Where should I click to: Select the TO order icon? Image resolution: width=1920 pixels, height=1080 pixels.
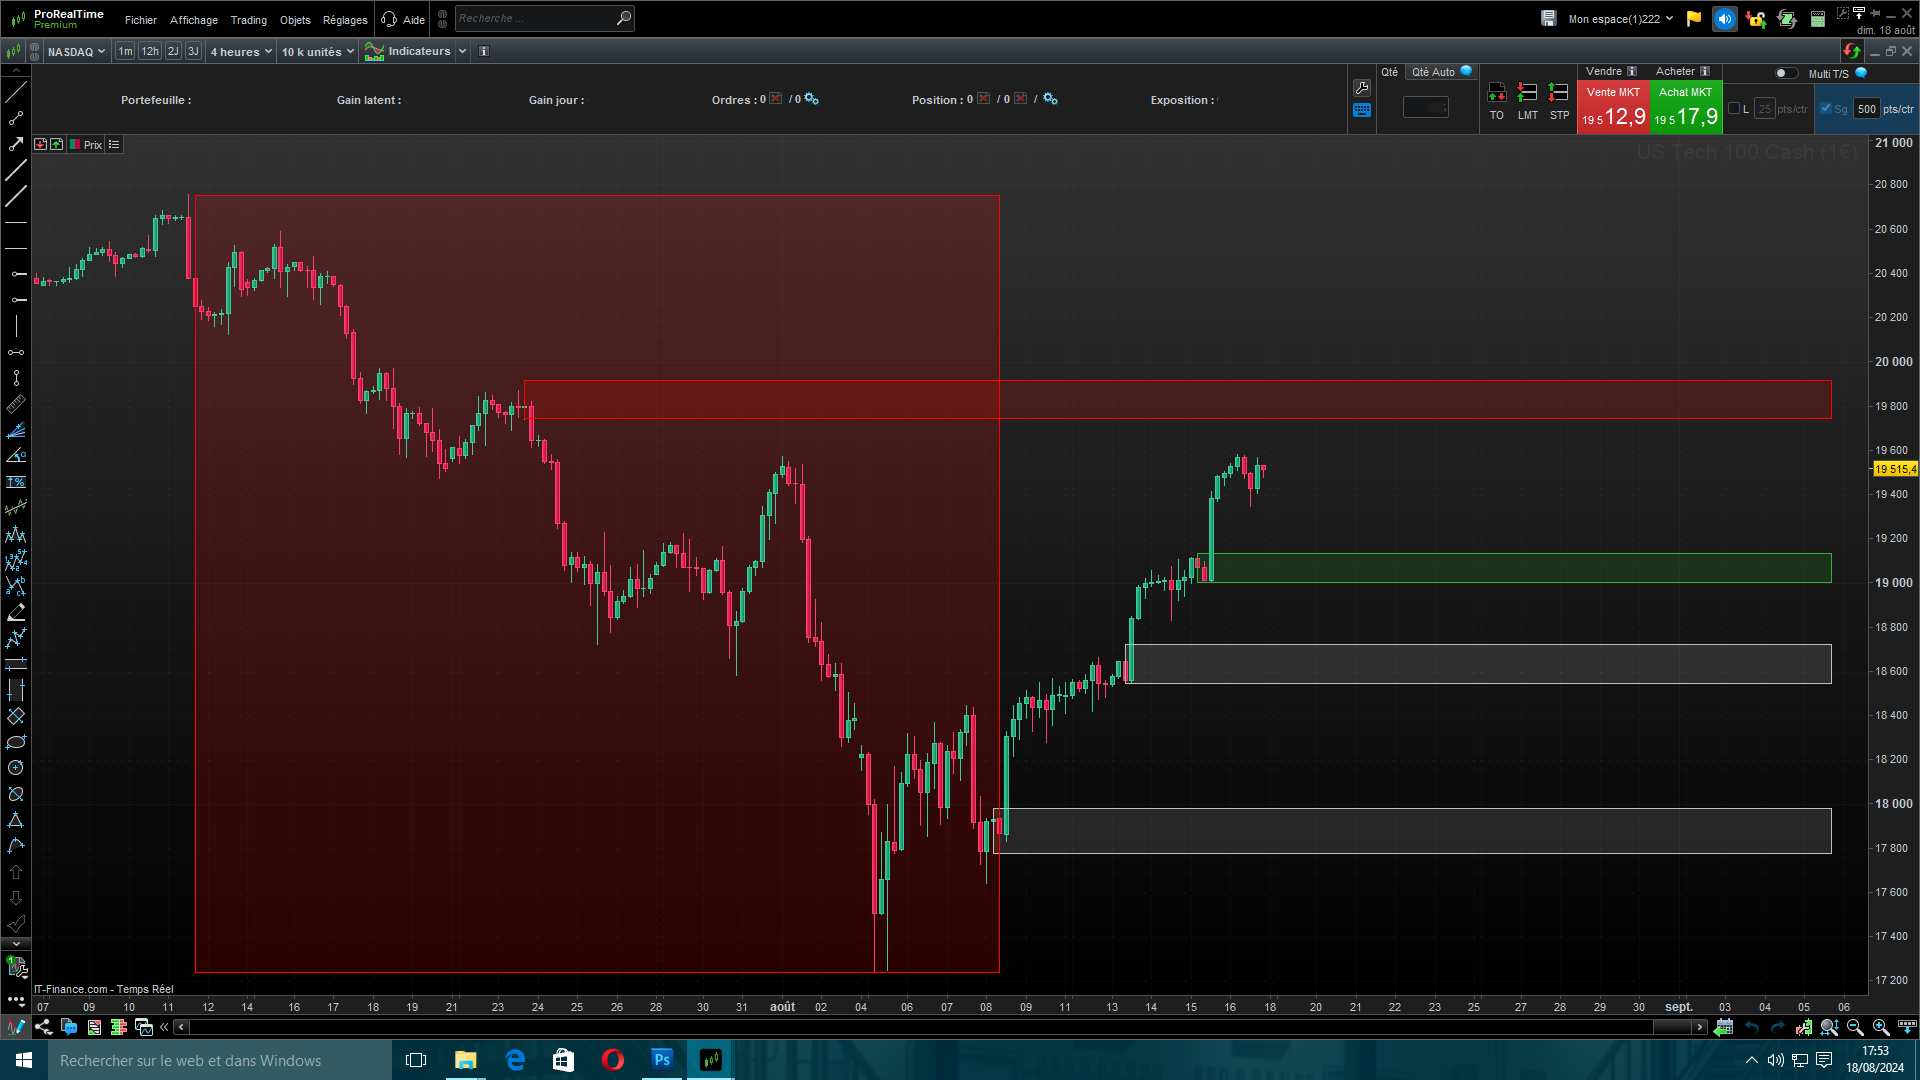tap(1496, 93)
